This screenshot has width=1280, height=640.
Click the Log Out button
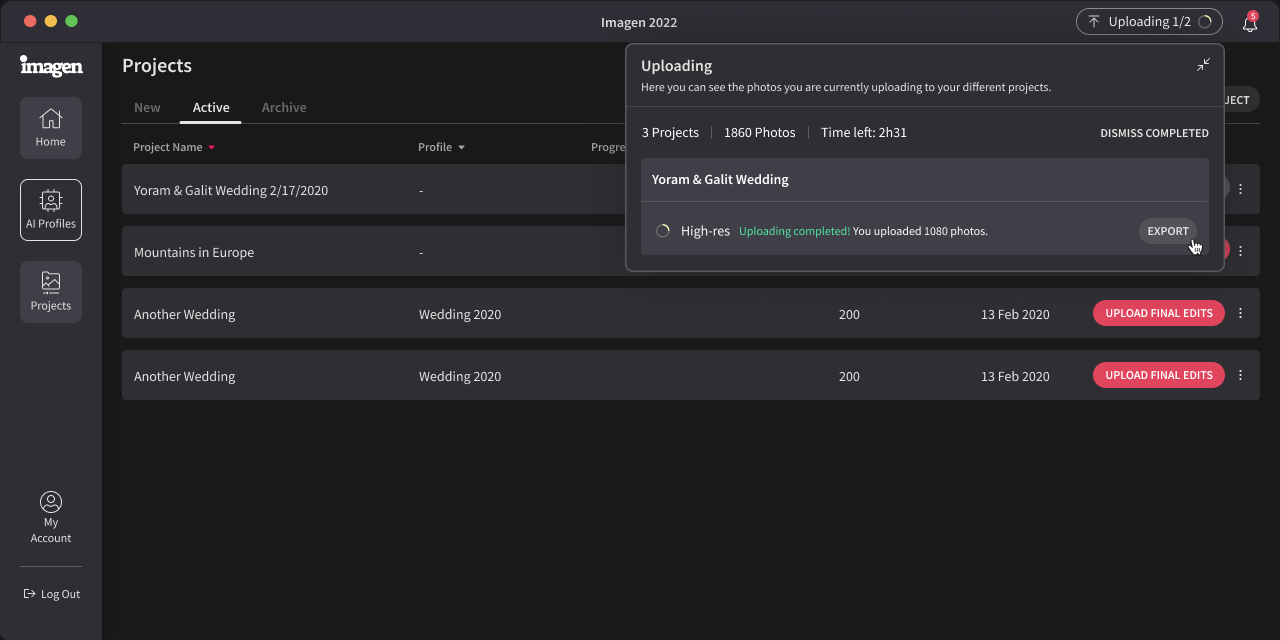(x=51, y=594)
